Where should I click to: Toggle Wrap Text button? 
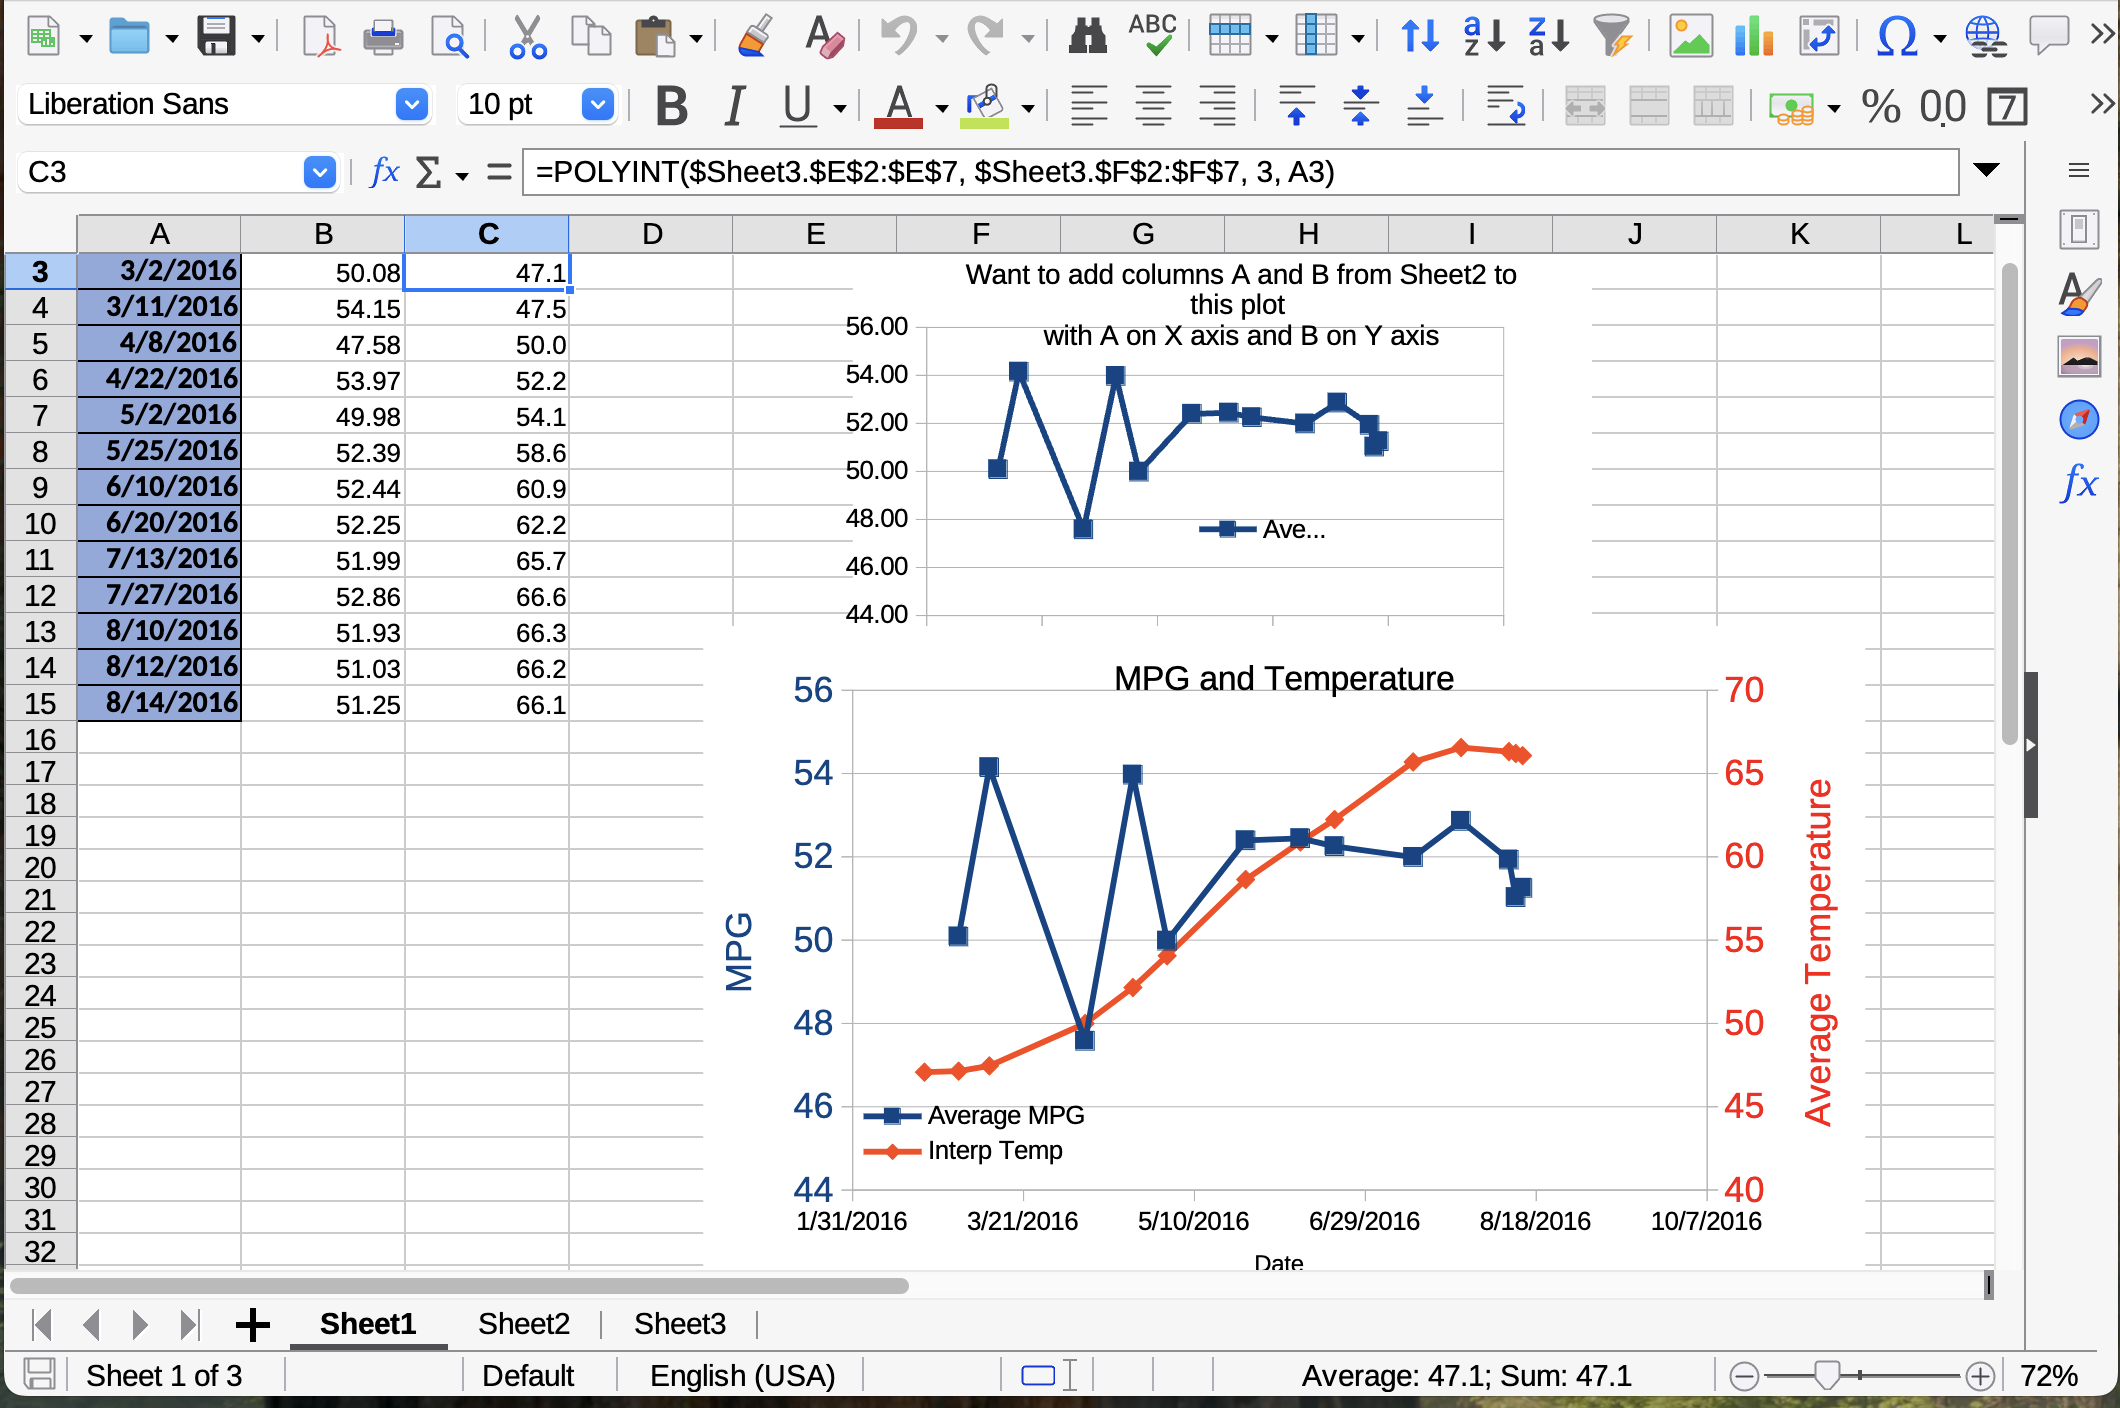(1505, 105)
